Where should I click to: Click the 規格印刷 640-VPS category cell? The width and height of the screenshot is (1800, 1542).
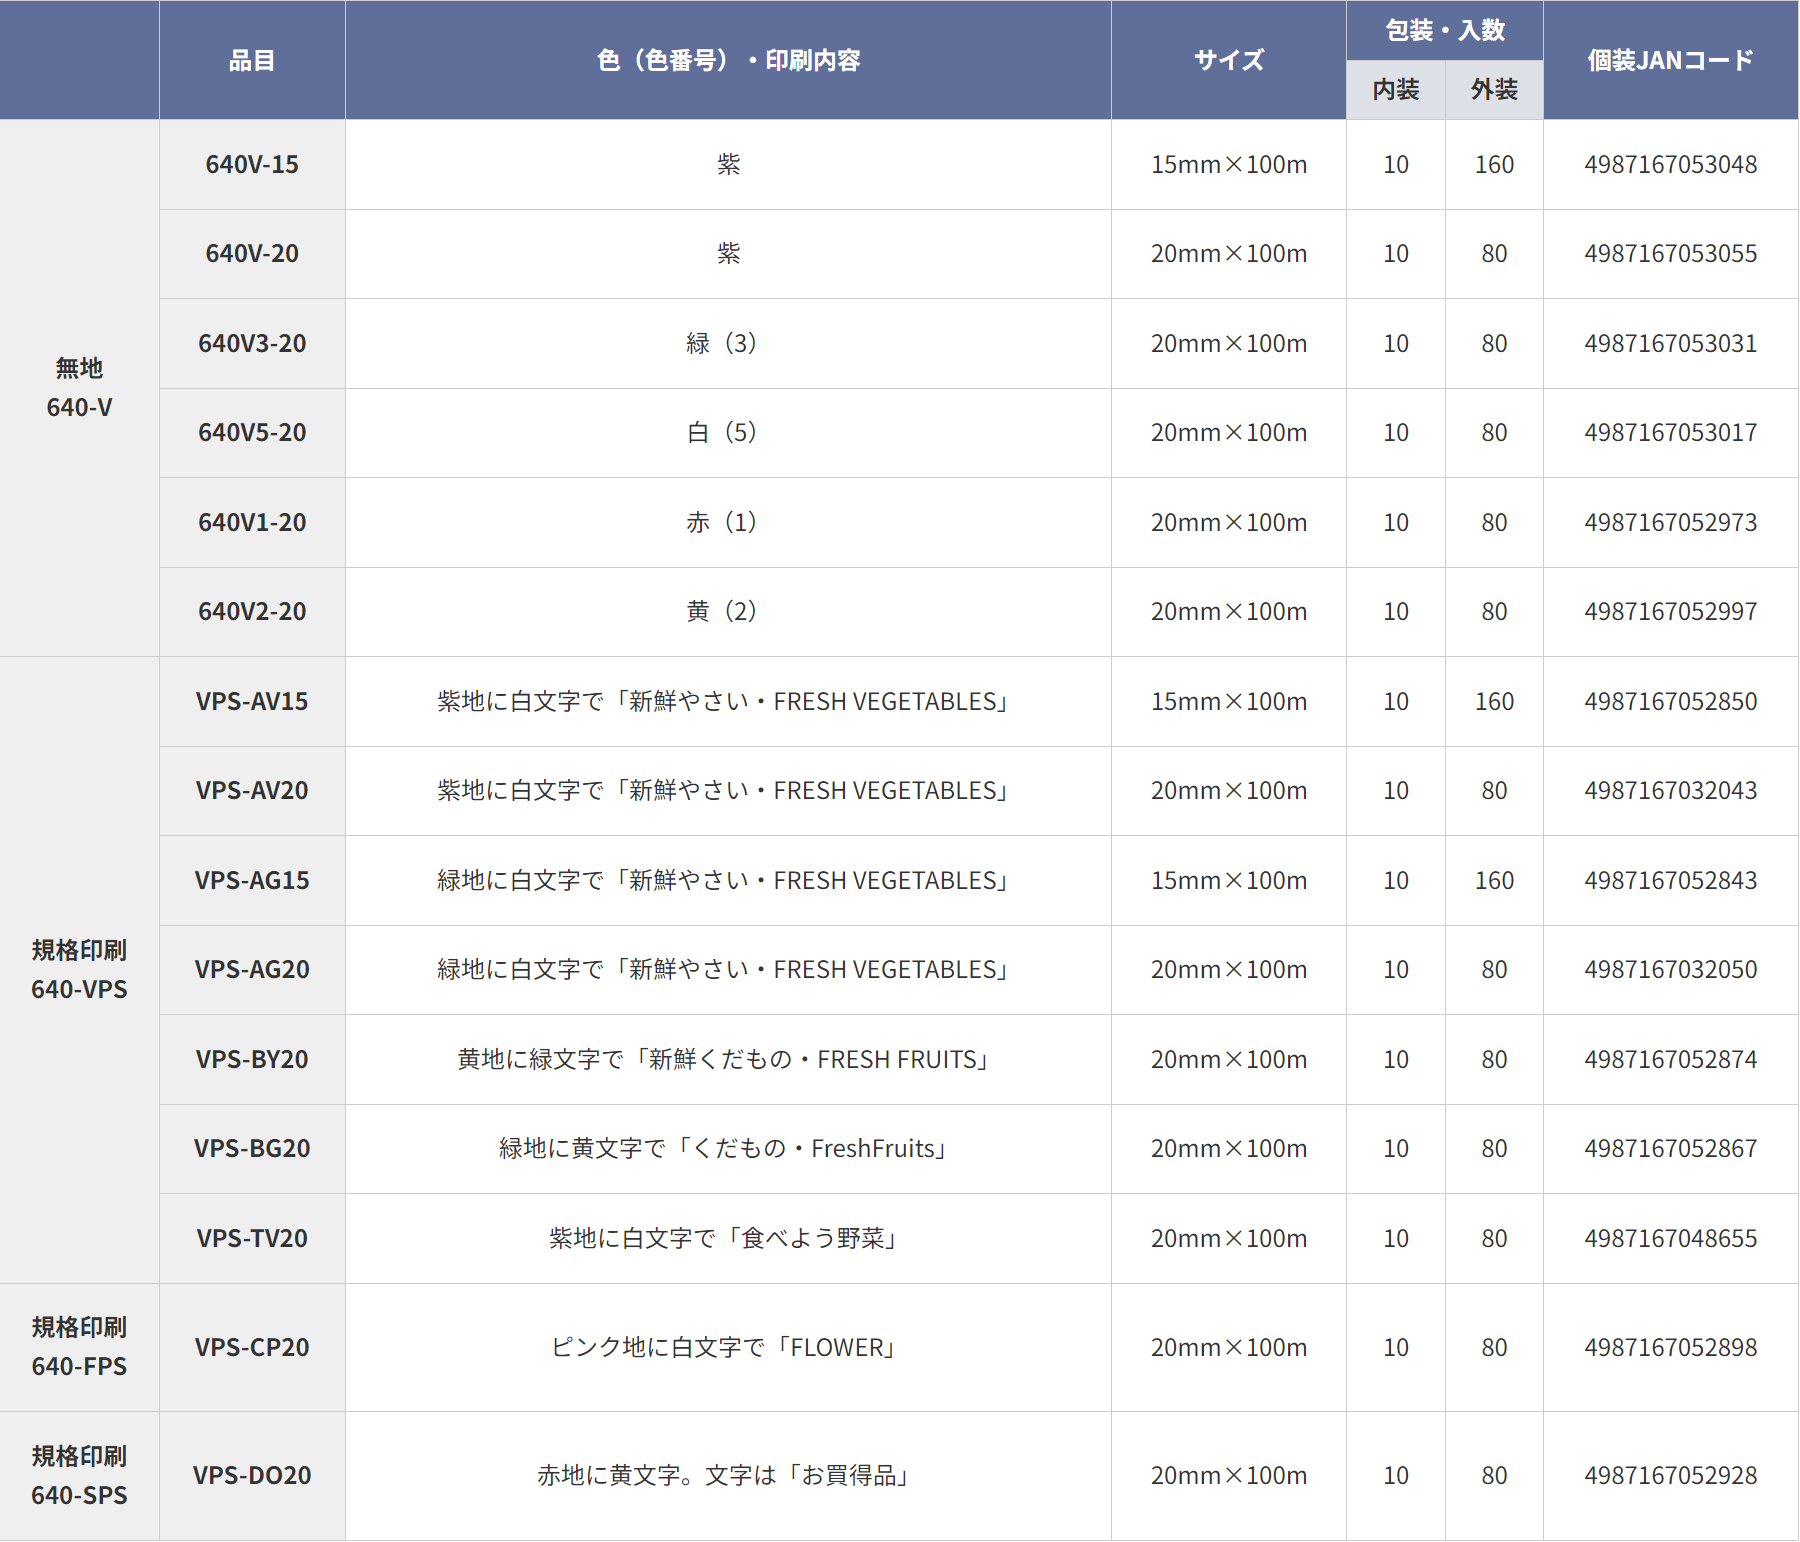tap(79, 970)
